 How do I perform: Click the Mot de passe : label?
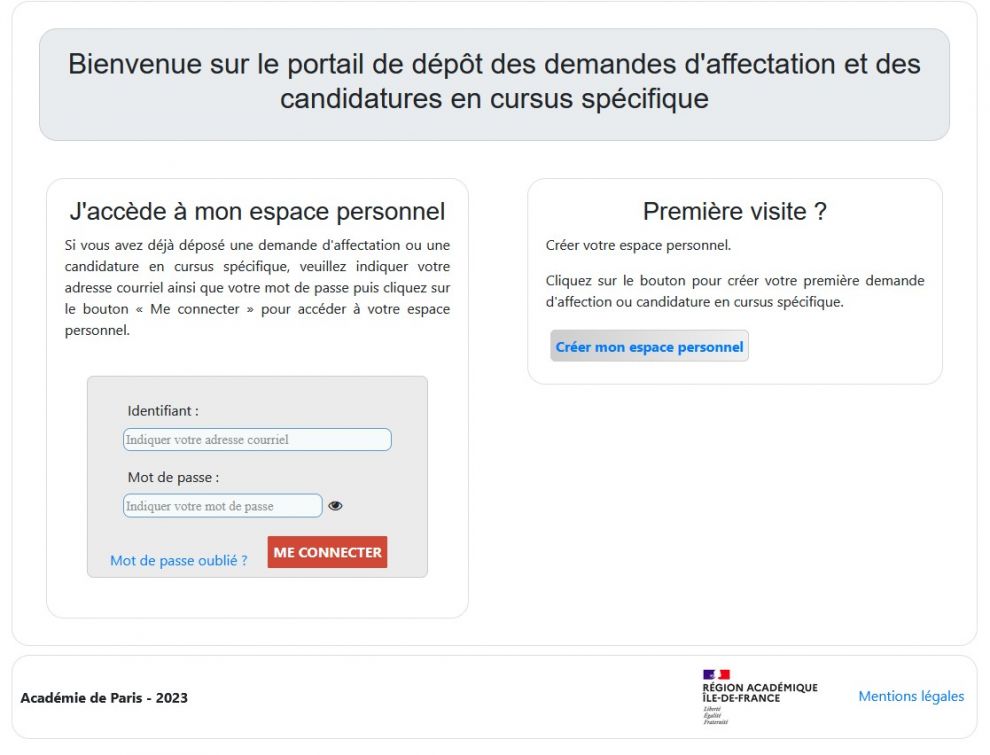point(173,477)
